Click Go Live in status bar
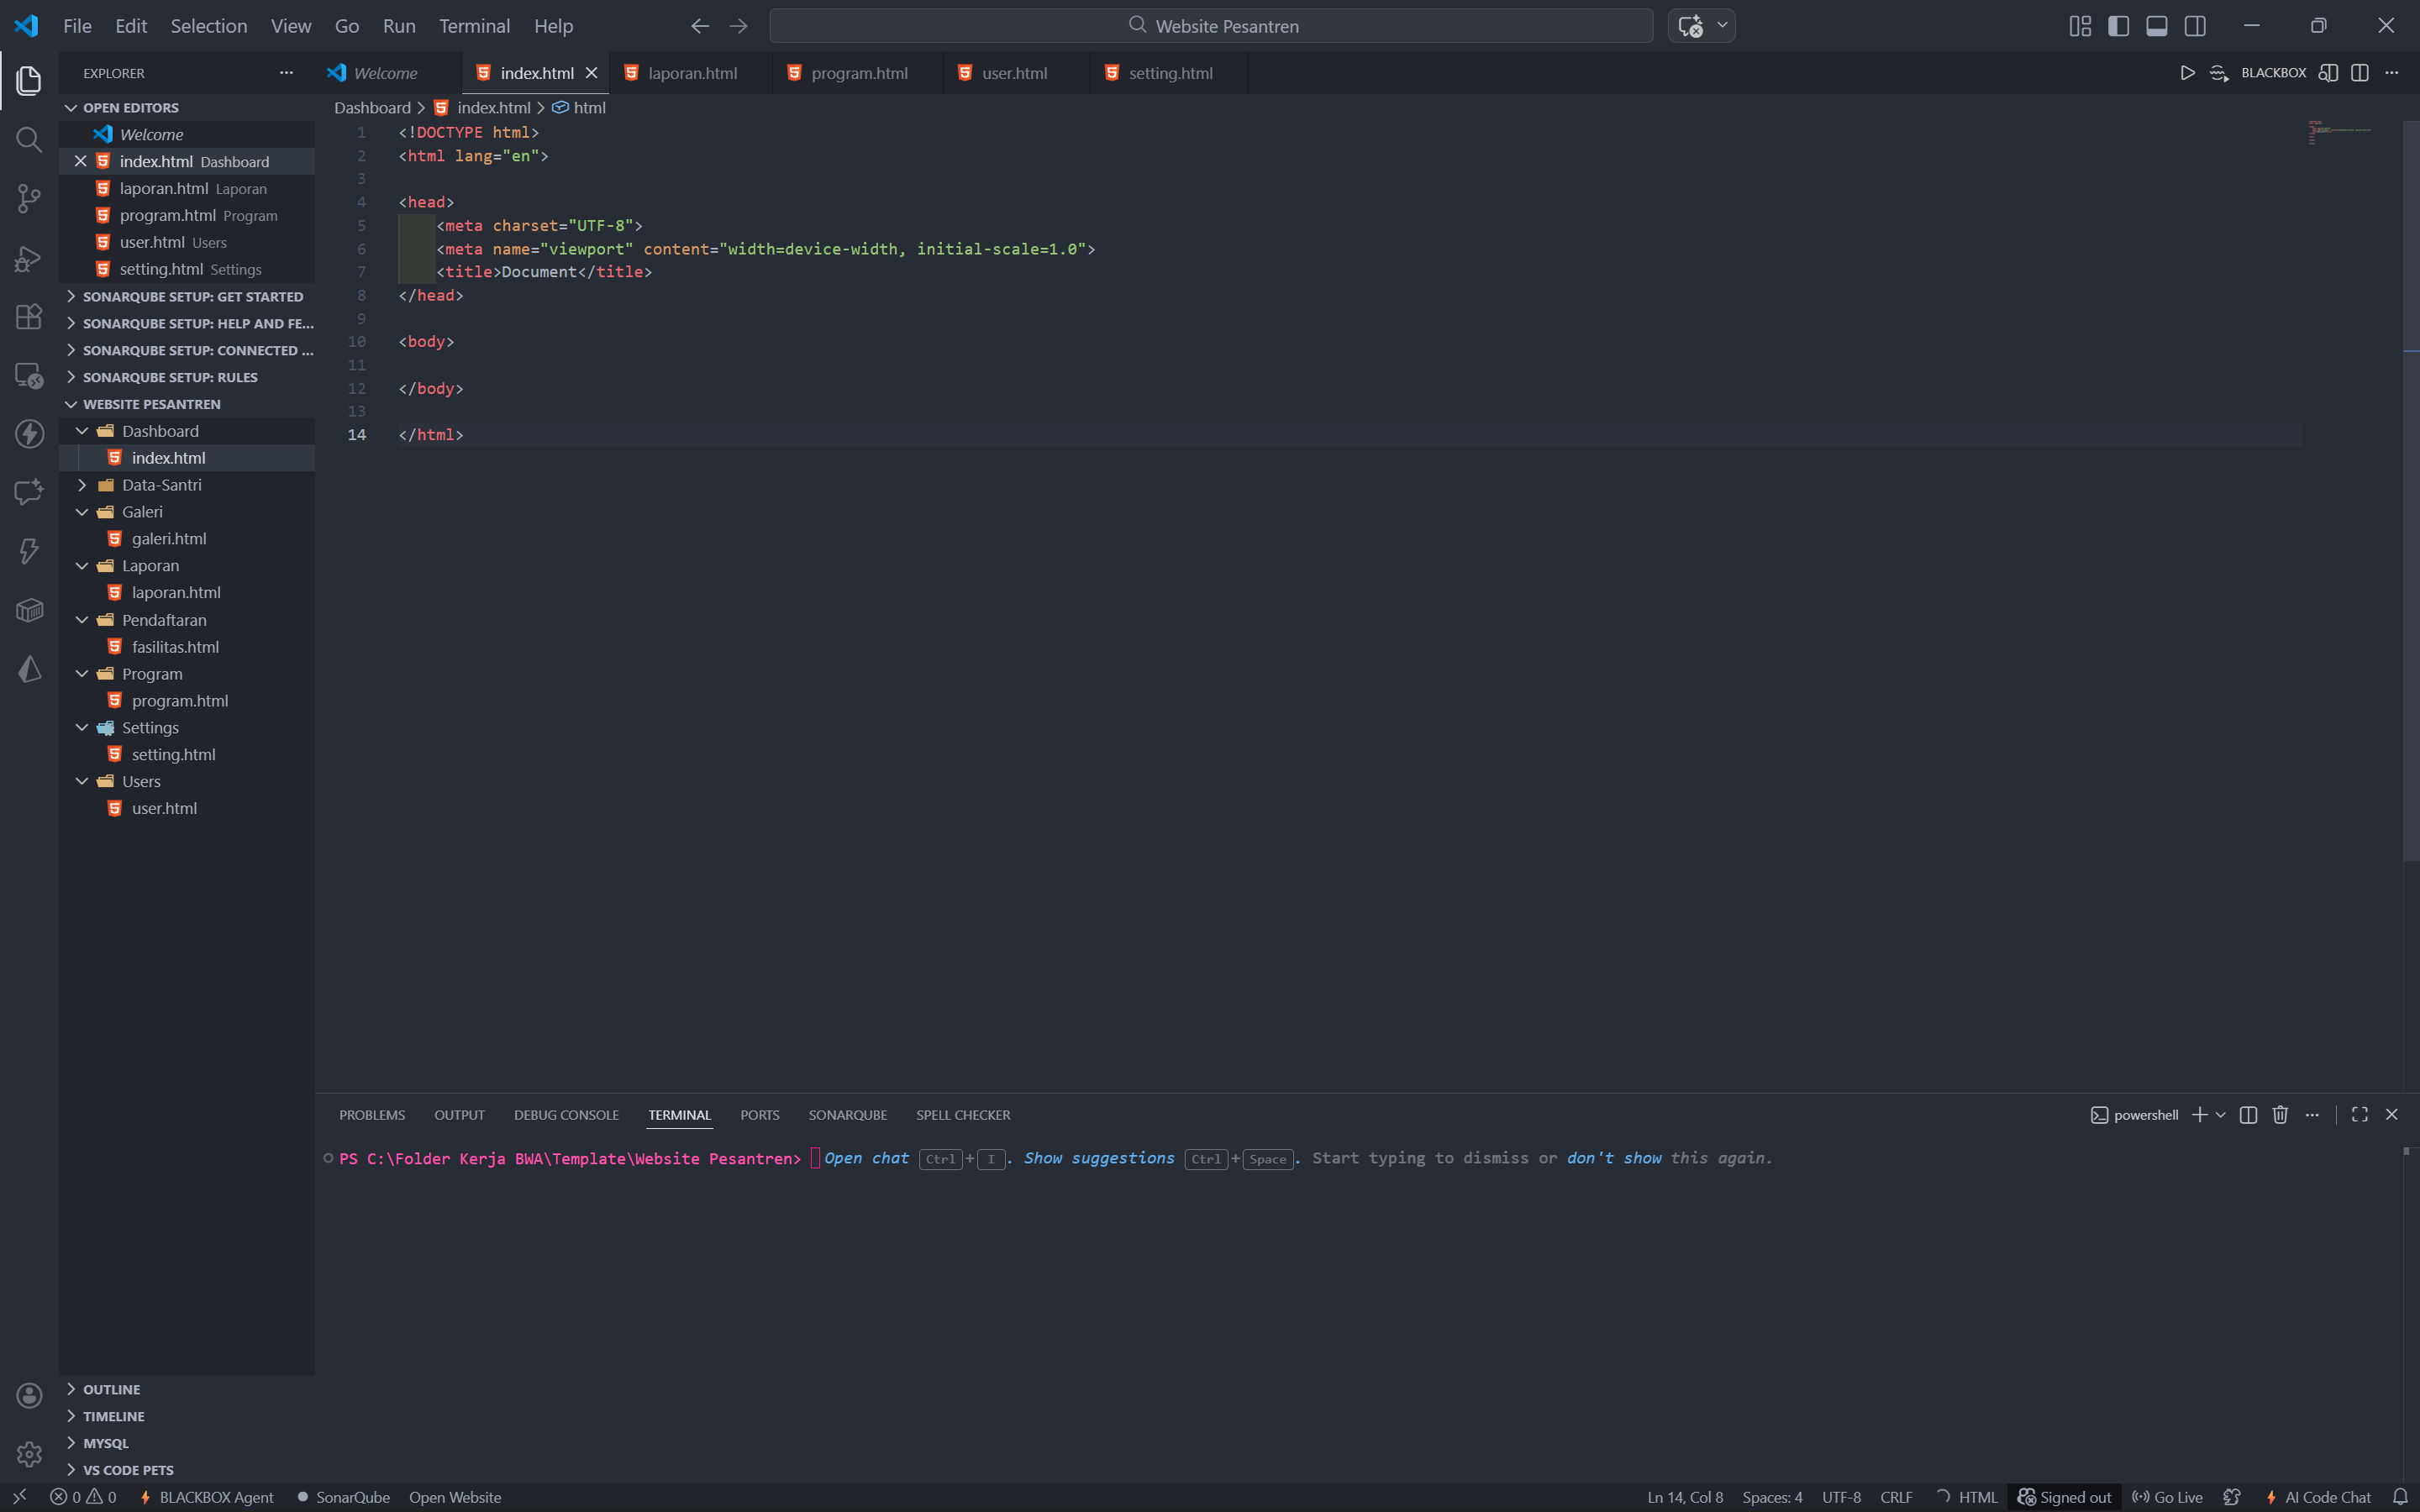 click(x=2168, y=1497)
